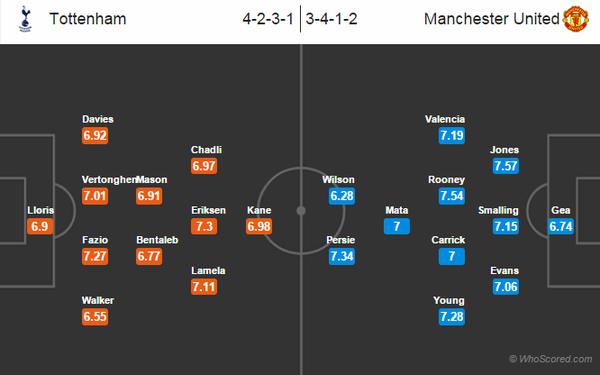
Task: Select the 3-4-1-2 formation label
Action: [331, 19]
